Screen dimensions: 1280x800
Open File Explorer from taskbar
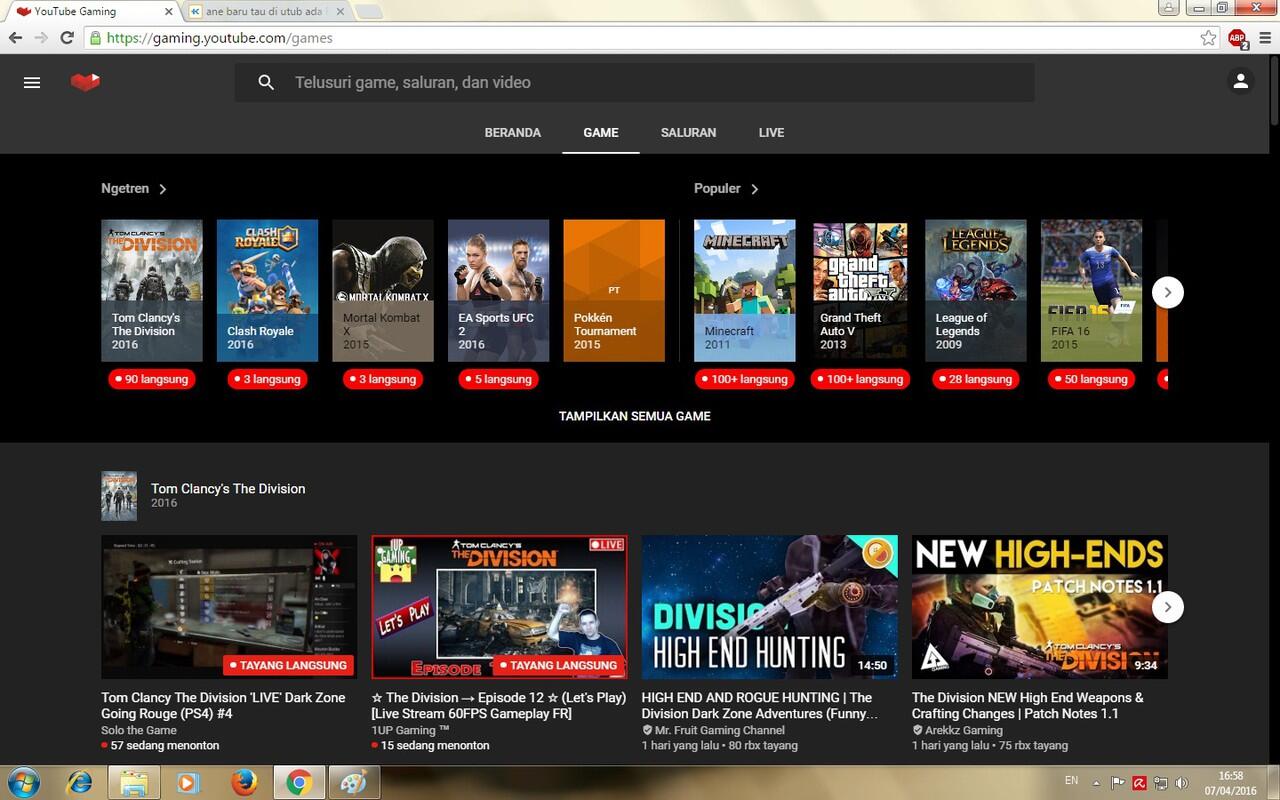[134, 782]
